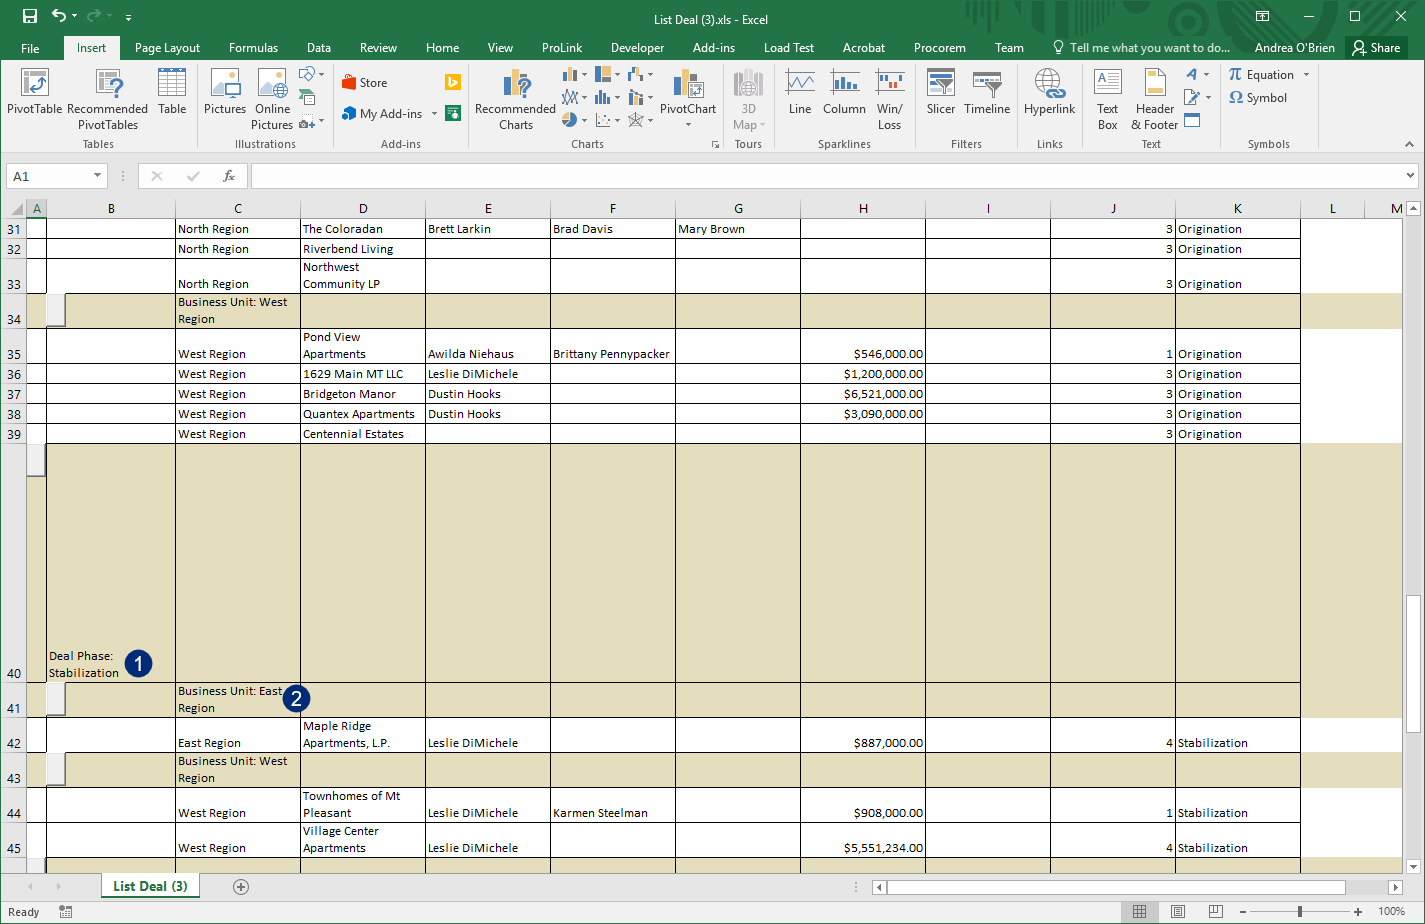This screenshot has height=924, width=1425.
Task: Click Tell me what you want to do
Action: click(1141, 48)
